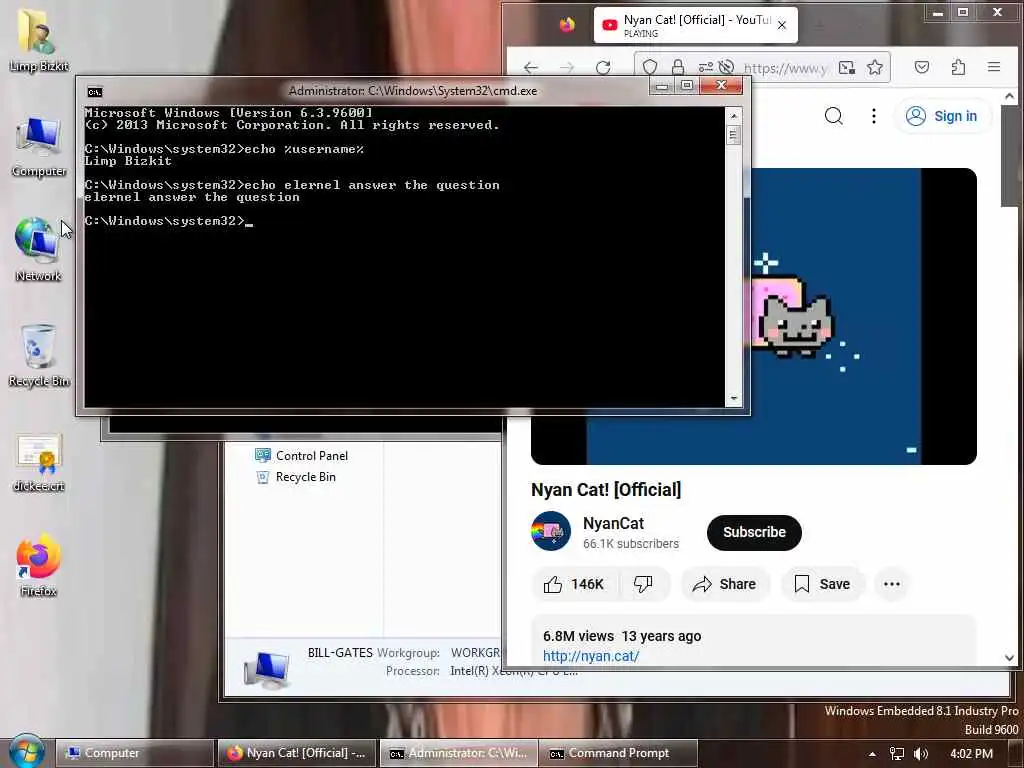The image size is (1024, 768).
Task: Bookmark this page with the star icon
Action: click(x=874, y=67)
